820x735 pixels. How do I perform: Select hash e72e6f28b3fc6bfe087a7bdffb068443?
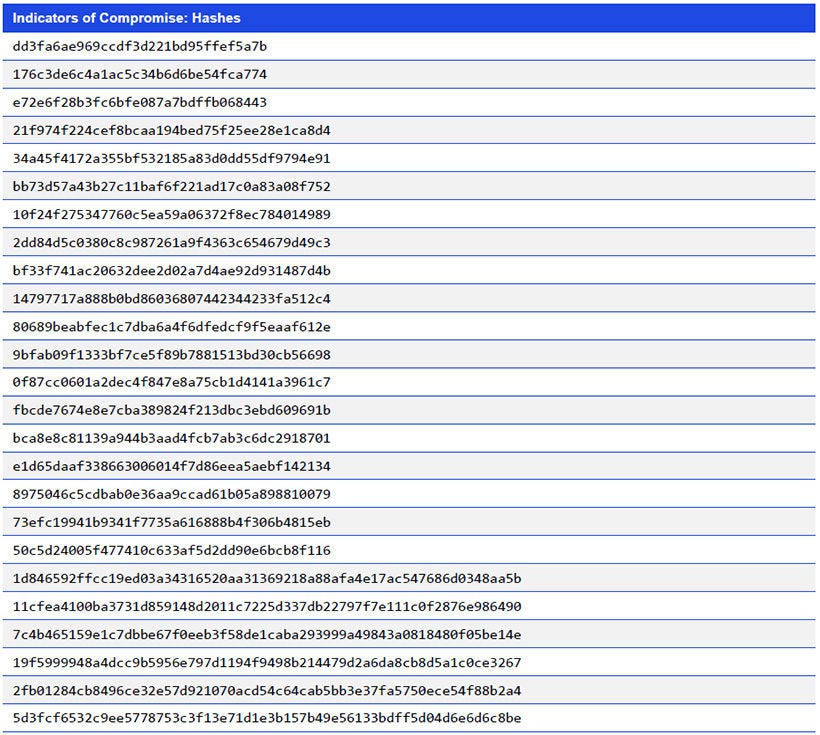[140, 103]
